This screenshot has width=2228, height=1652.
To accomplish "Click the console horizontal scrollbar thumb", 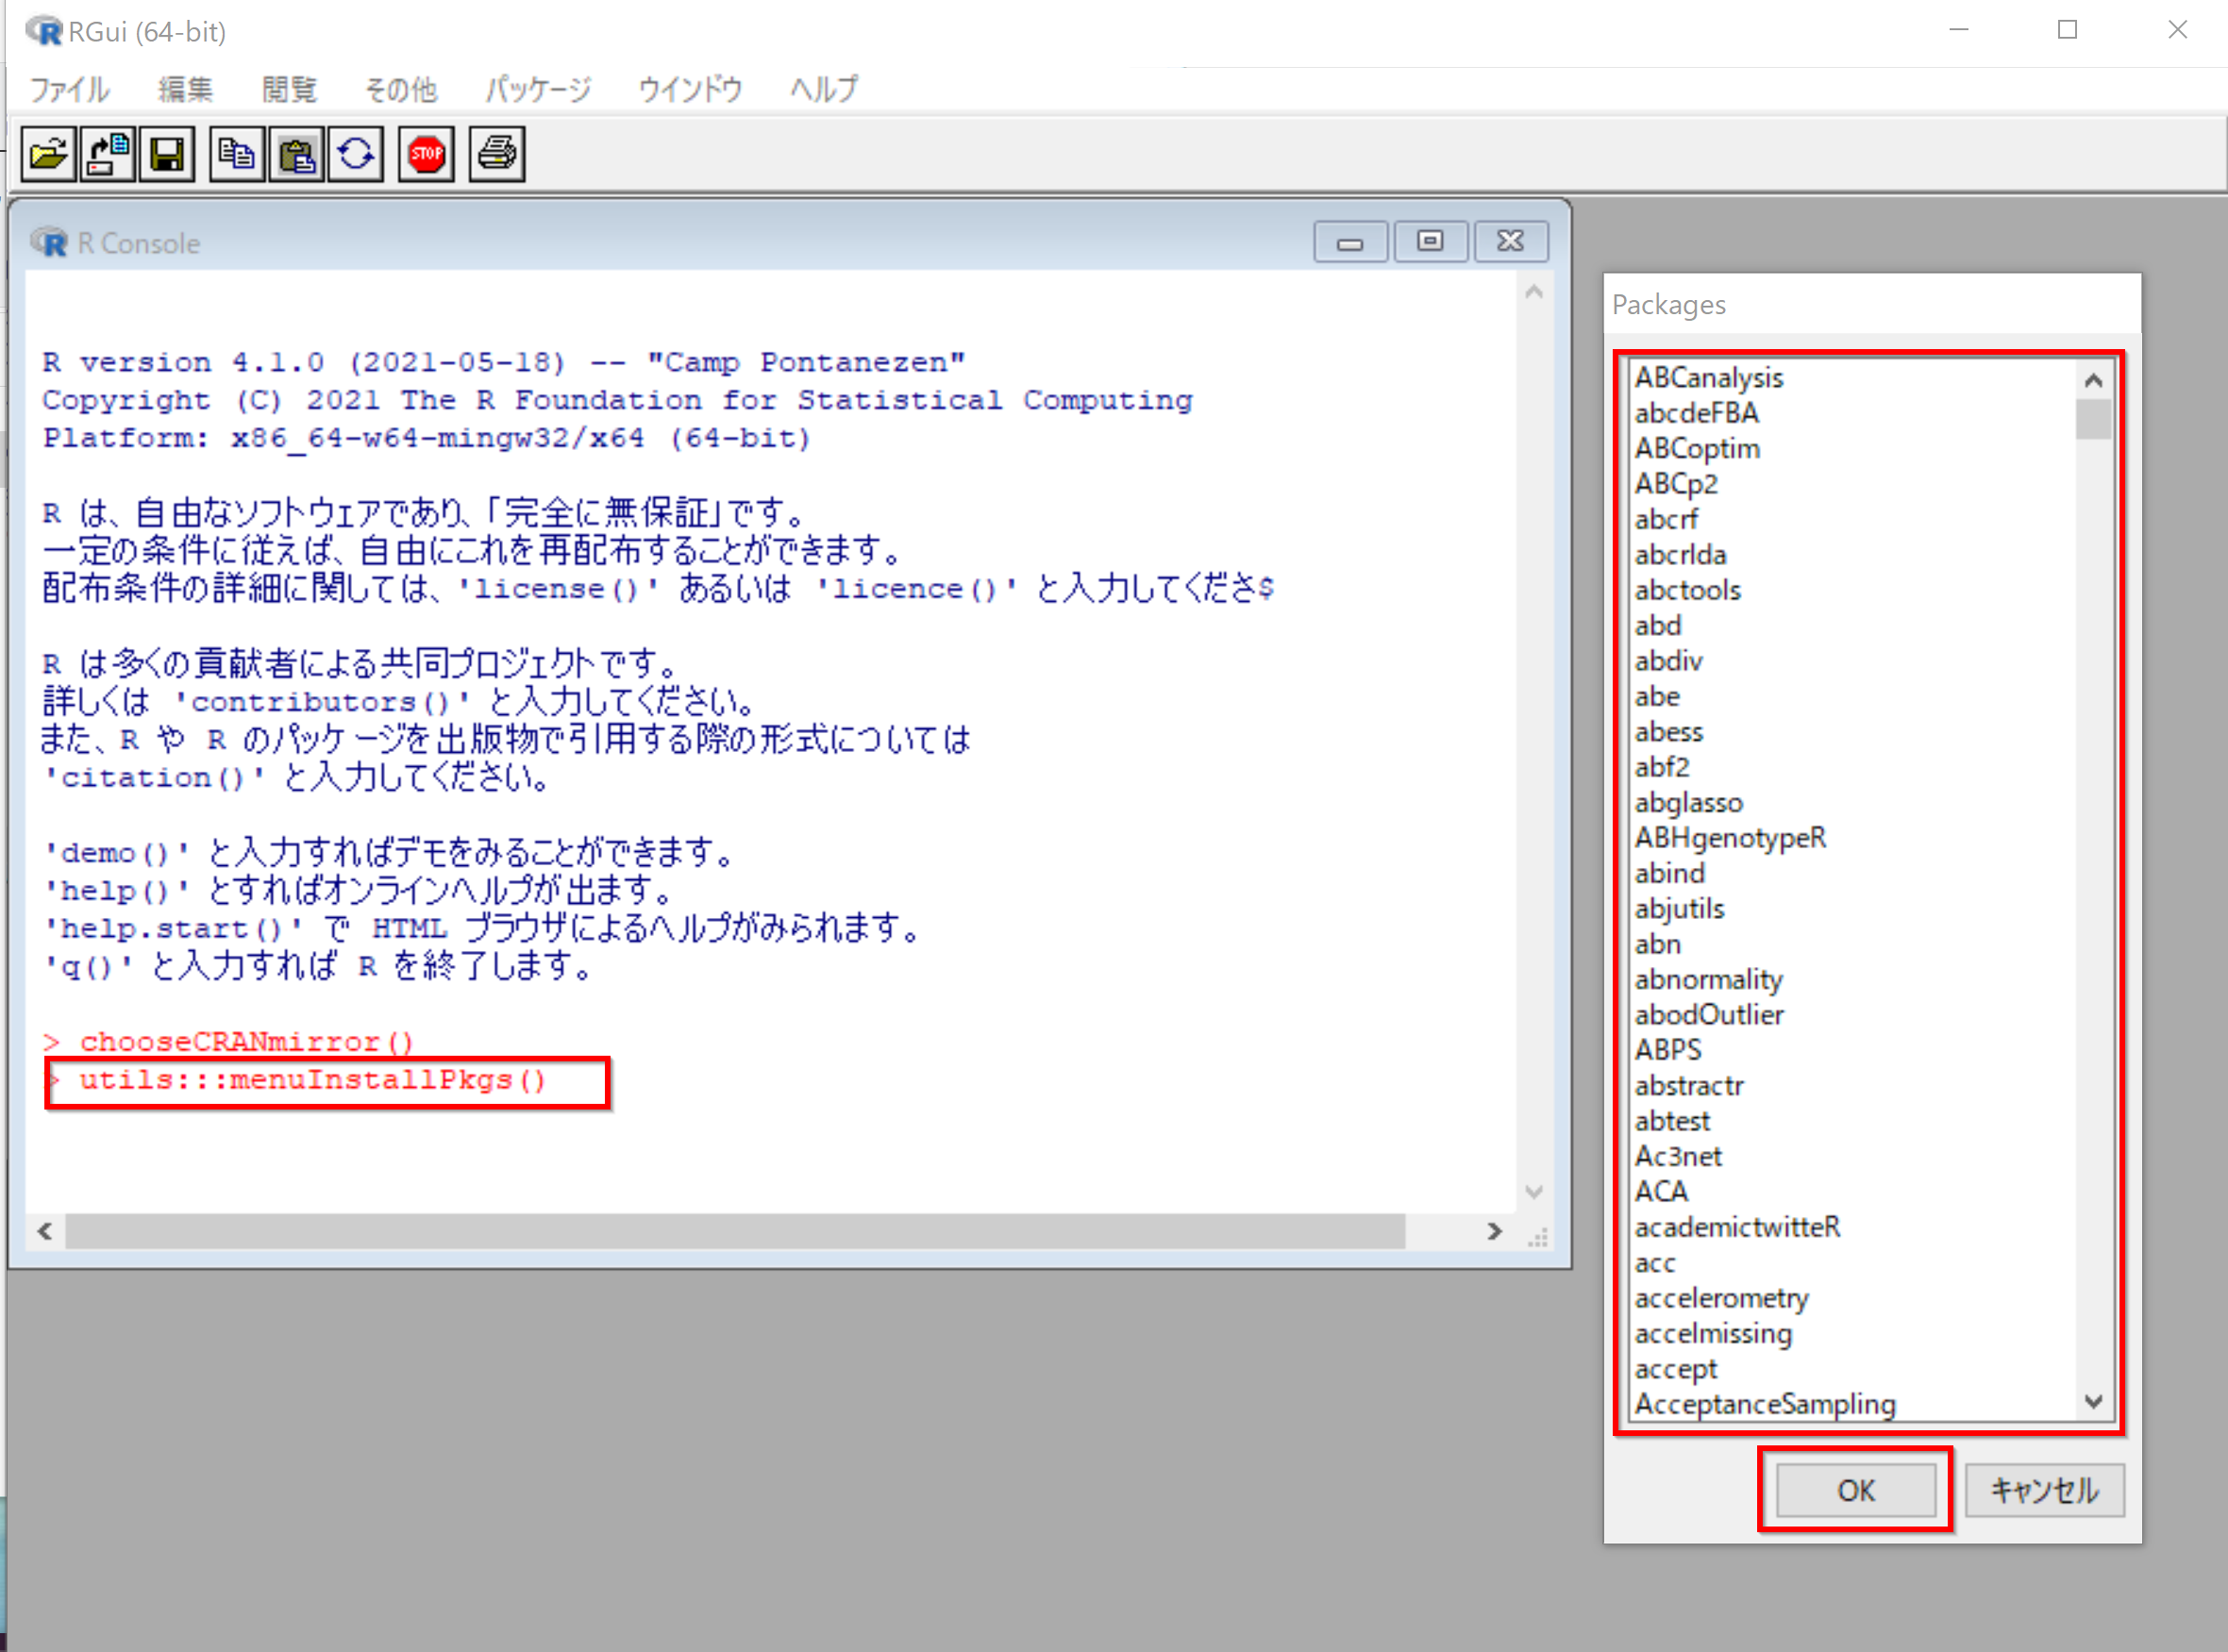I will tap(735, 1231).
